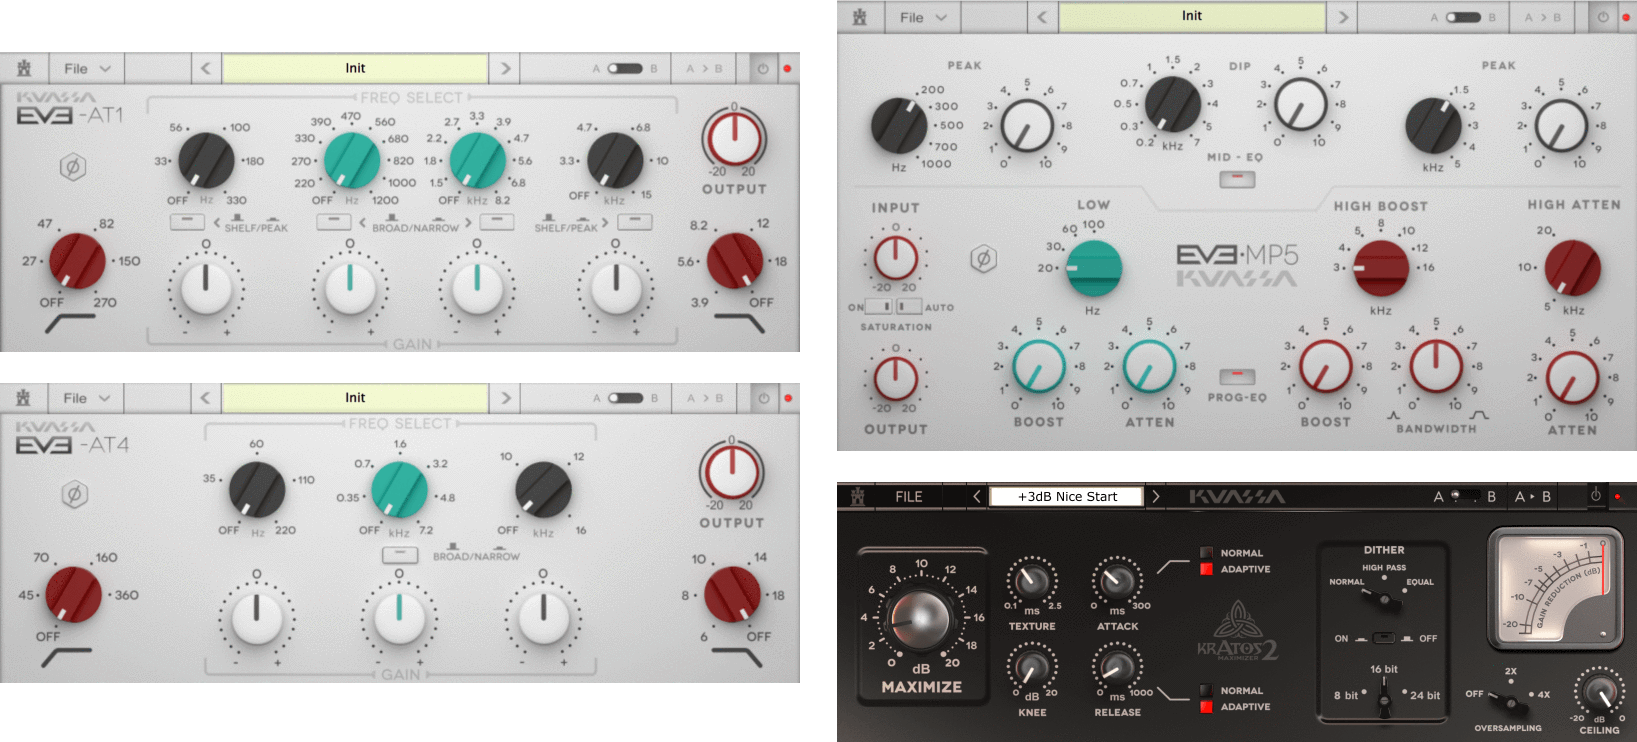Open the File dropdown in EVE-MP5

pyautogui.click(x=922, y=17)
